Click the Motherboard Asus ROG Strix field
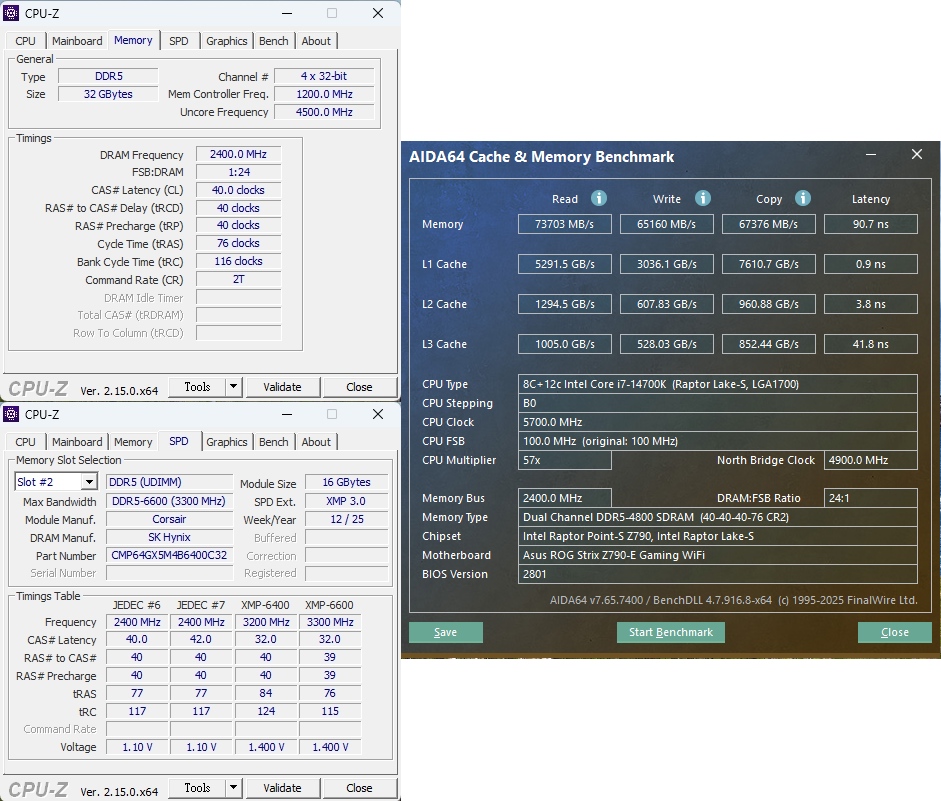This screenshot has height=801, width=941. pyautogui.click(x=717, y=555)
